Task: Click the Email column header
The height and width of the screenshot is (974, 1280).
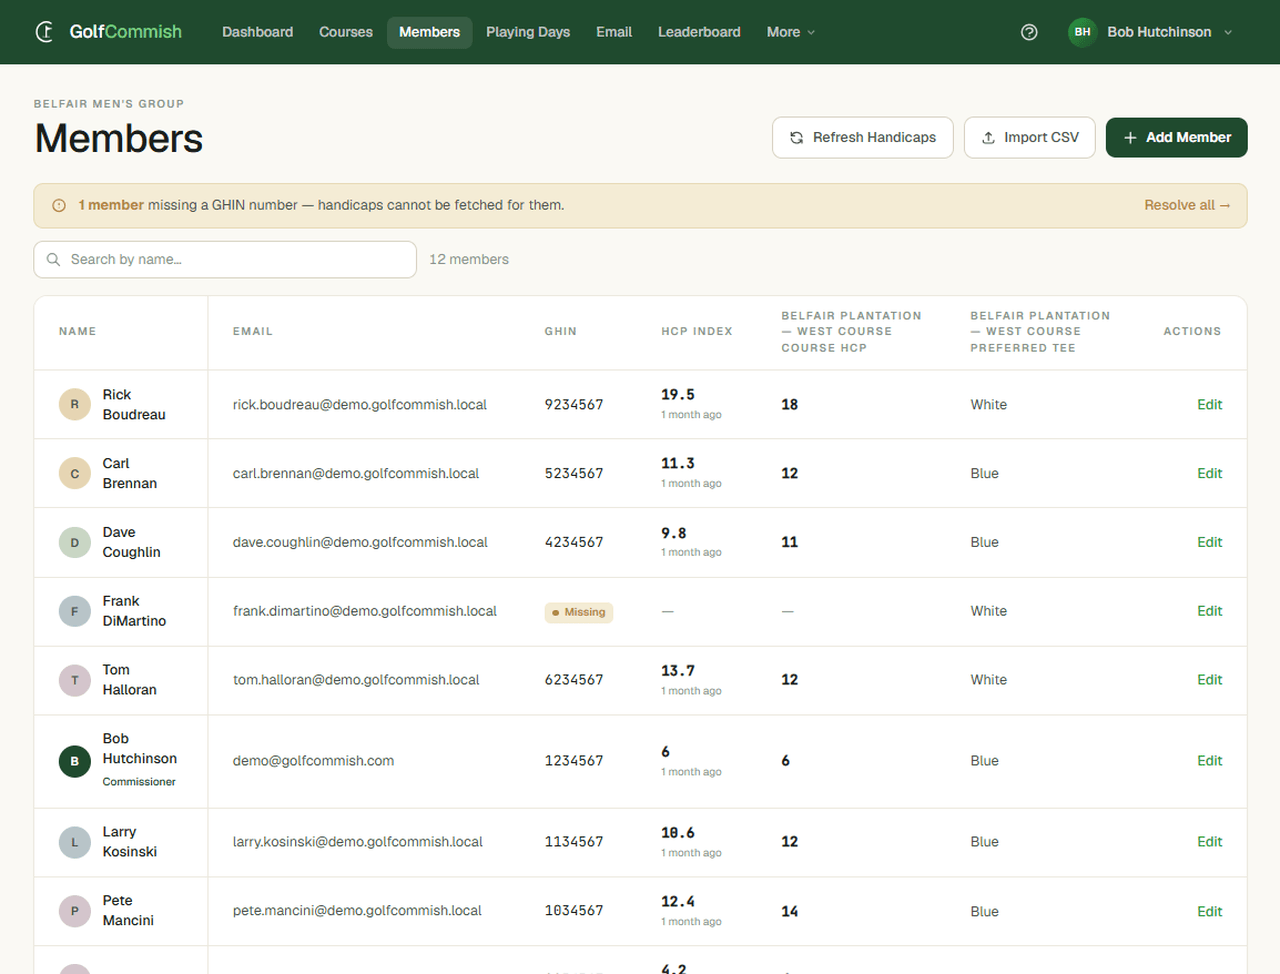Action: pos(253,332)
